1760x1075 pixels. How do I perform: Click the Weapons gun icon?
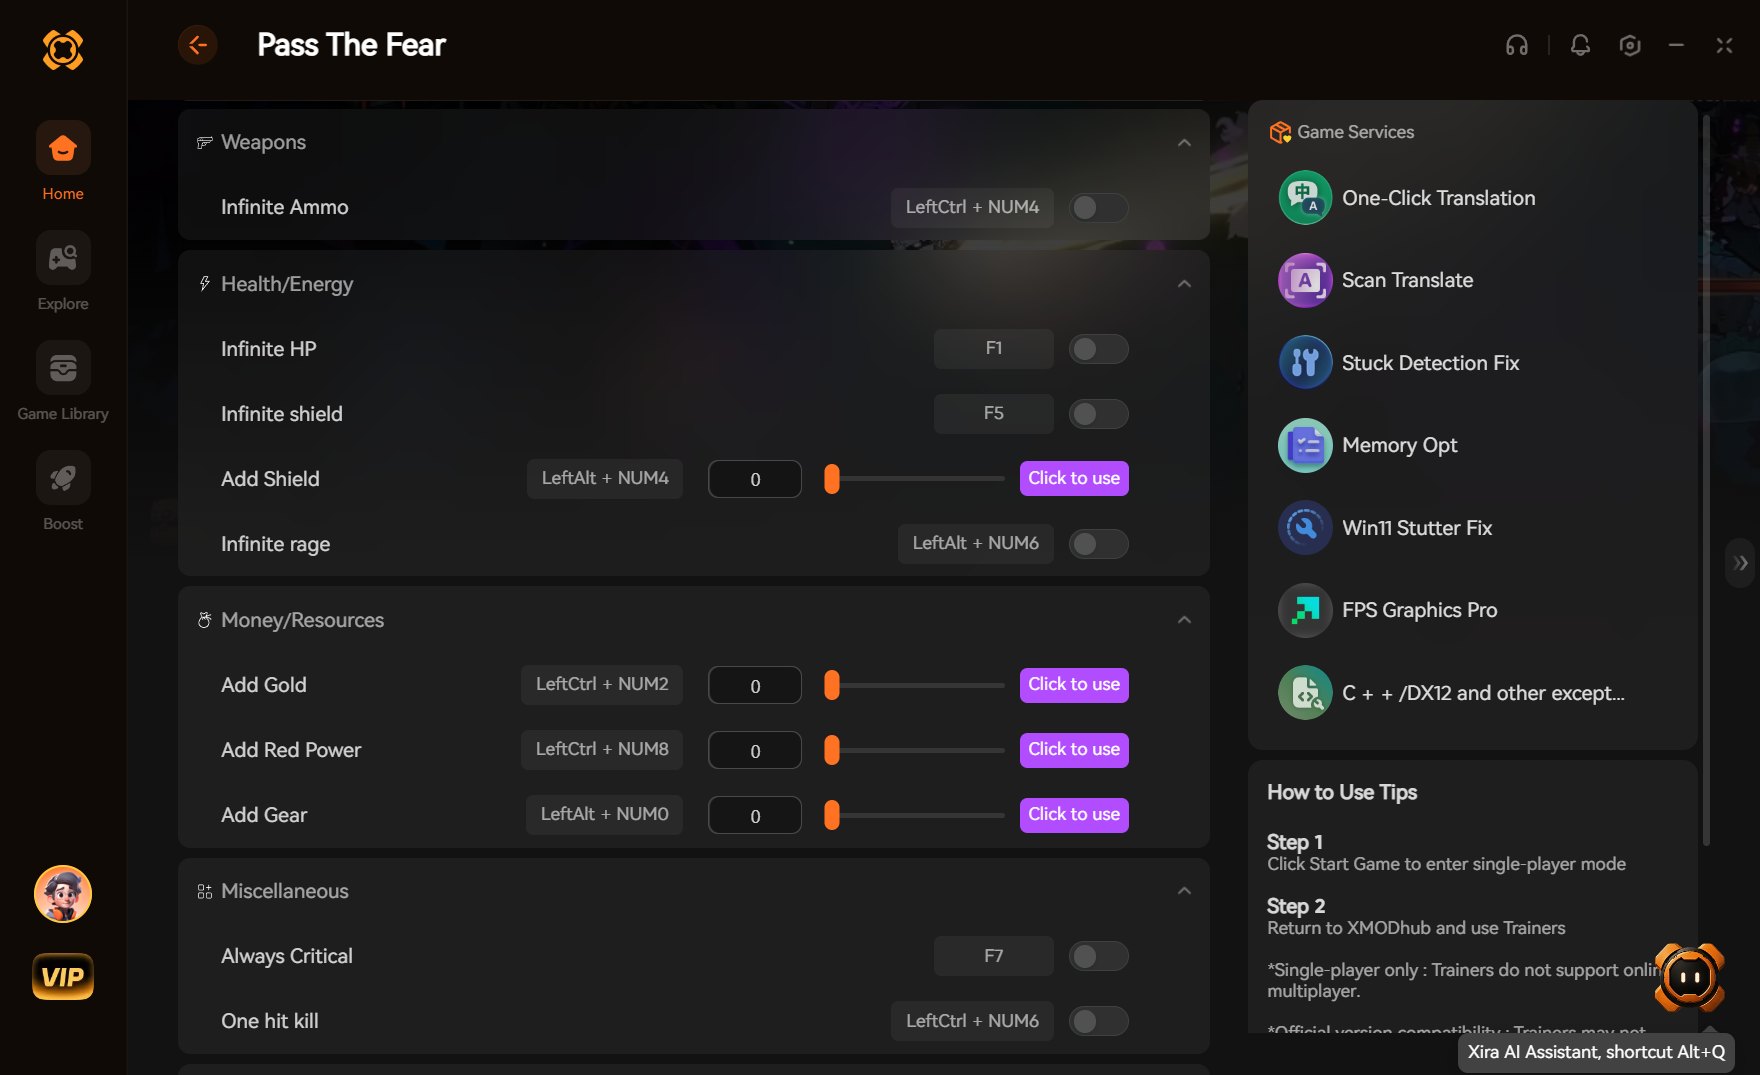tap(205, 142)
